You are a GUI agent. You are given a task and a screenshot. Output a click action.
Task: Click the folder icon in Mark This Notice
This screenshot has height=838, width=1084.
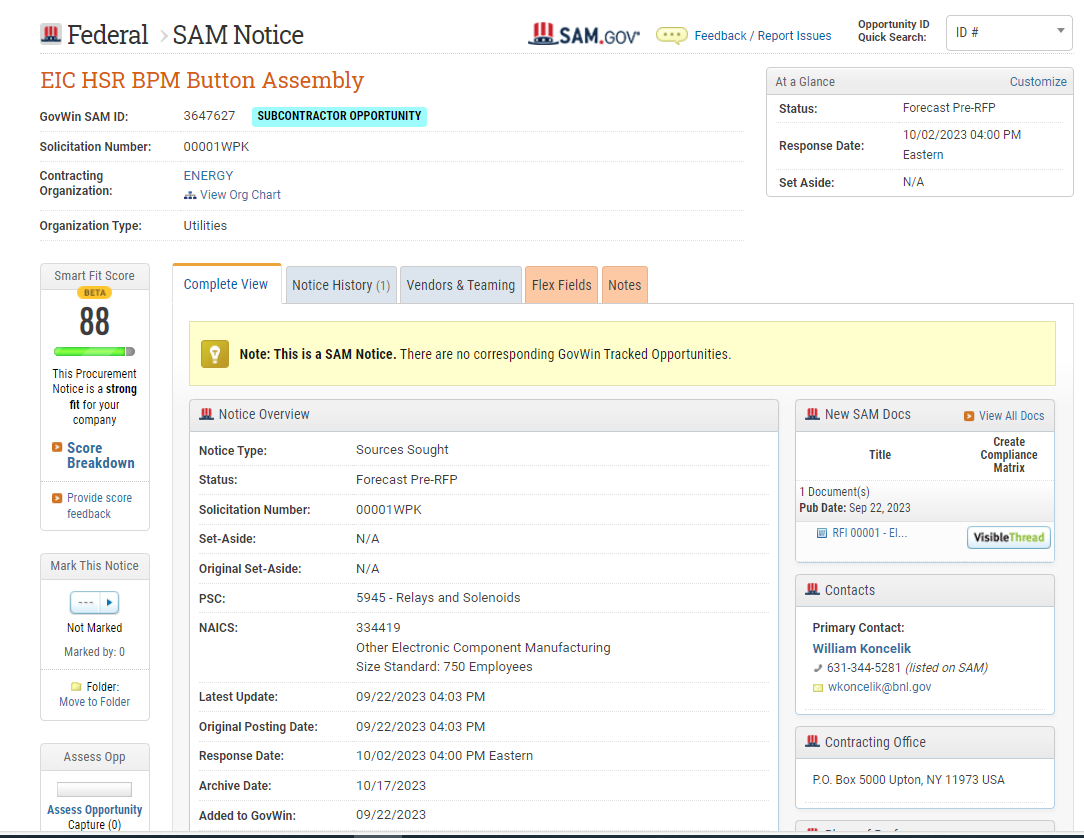76,687
